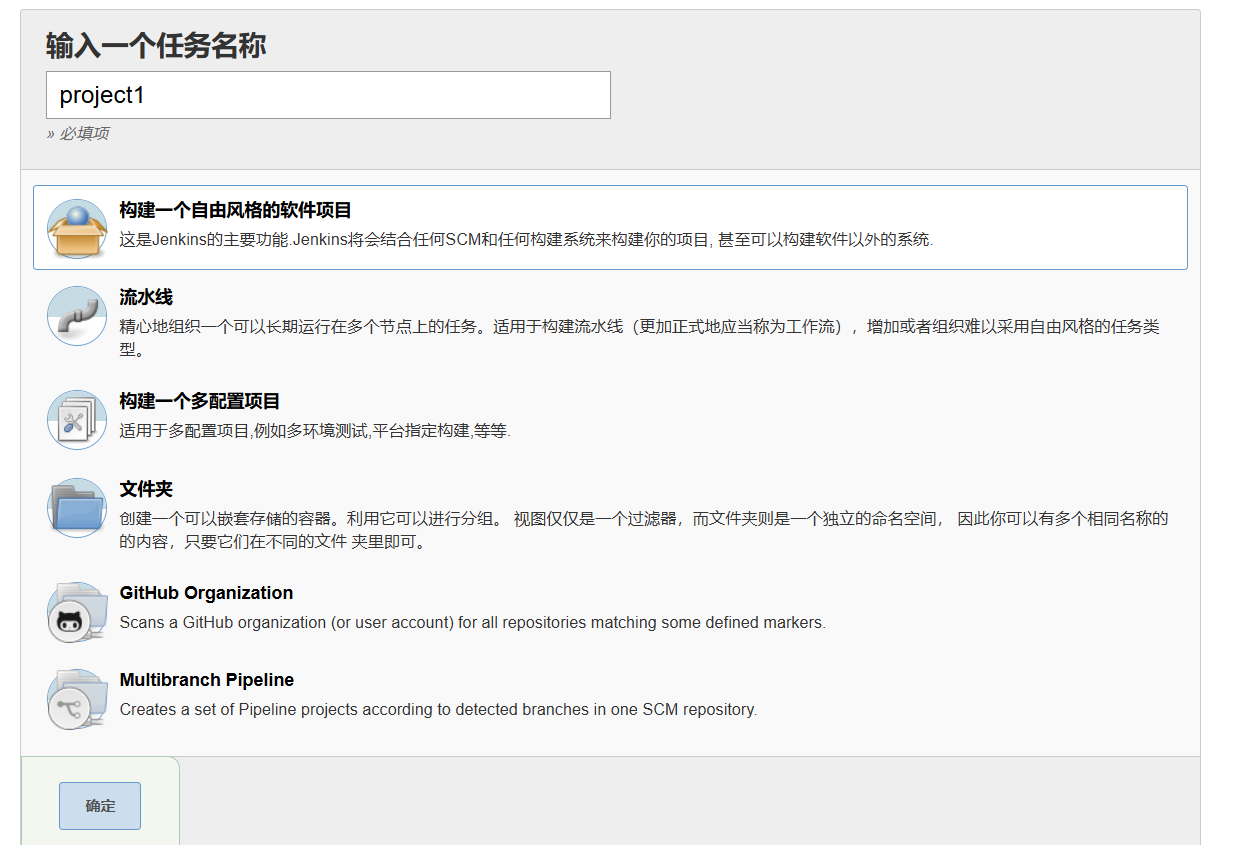Click the 流水线 description about 工作流
The height and width of the screenshot is (845, 1251).
(x=640, y=338)
